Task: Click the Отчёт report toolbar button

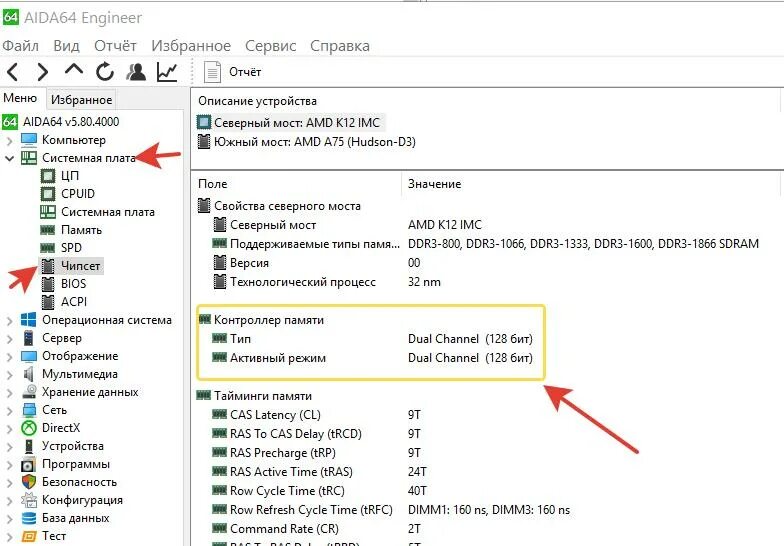Action: click(232, 72)
